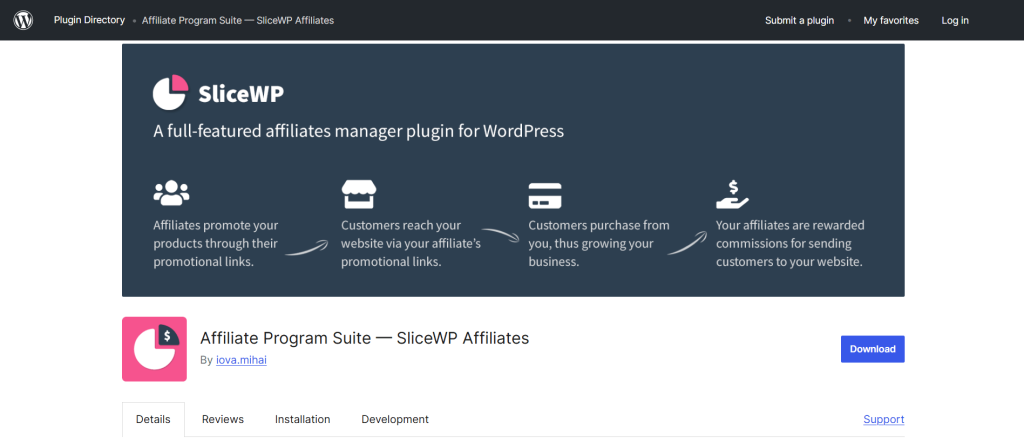Open the Support link
The width and height of the screenshot is (1024, 443).
click(x=884, y=419)
